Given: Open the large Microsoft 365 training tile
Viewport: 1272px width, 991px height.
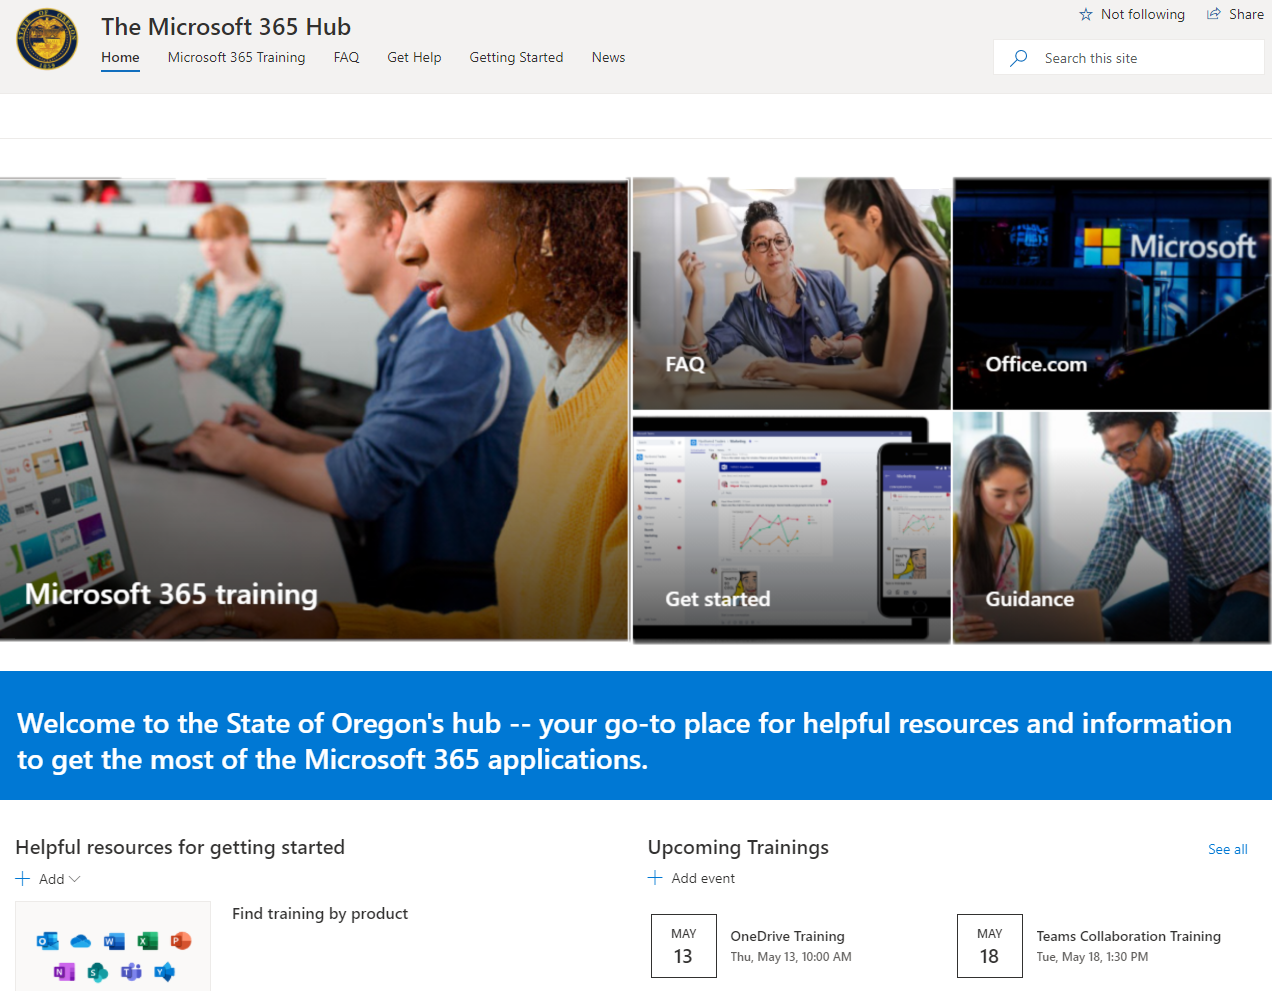Looking at the screenshot, I should click(x=314, y=410).
